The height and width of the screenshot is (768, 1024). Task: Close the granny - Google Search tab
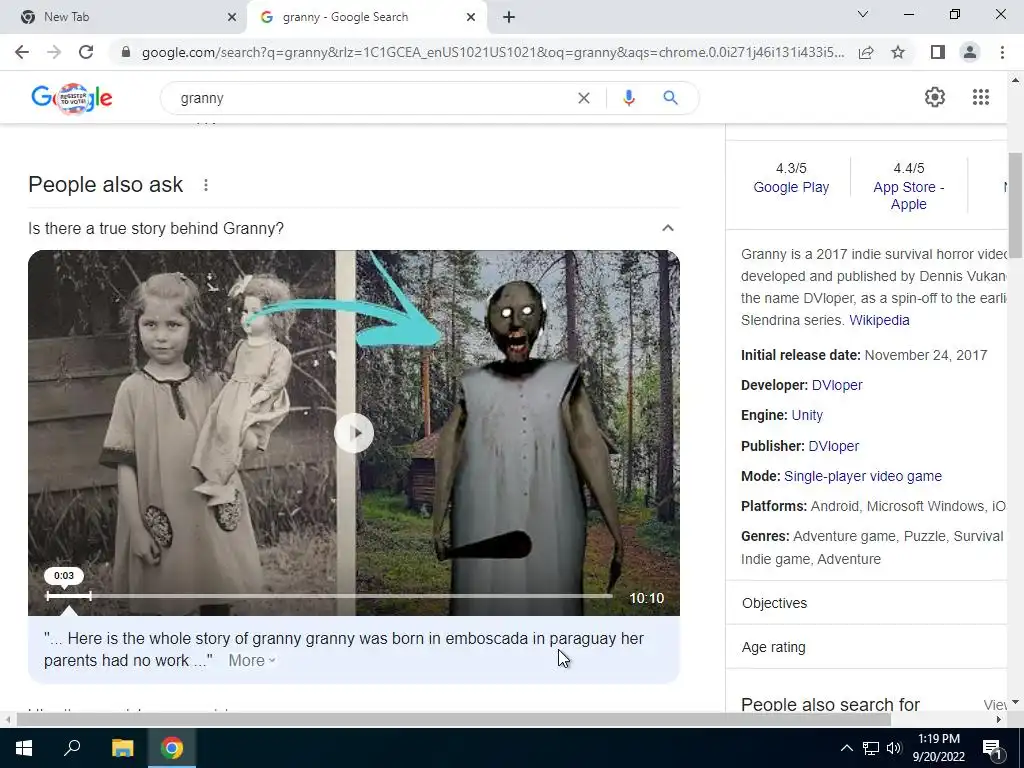click(471, 17)
